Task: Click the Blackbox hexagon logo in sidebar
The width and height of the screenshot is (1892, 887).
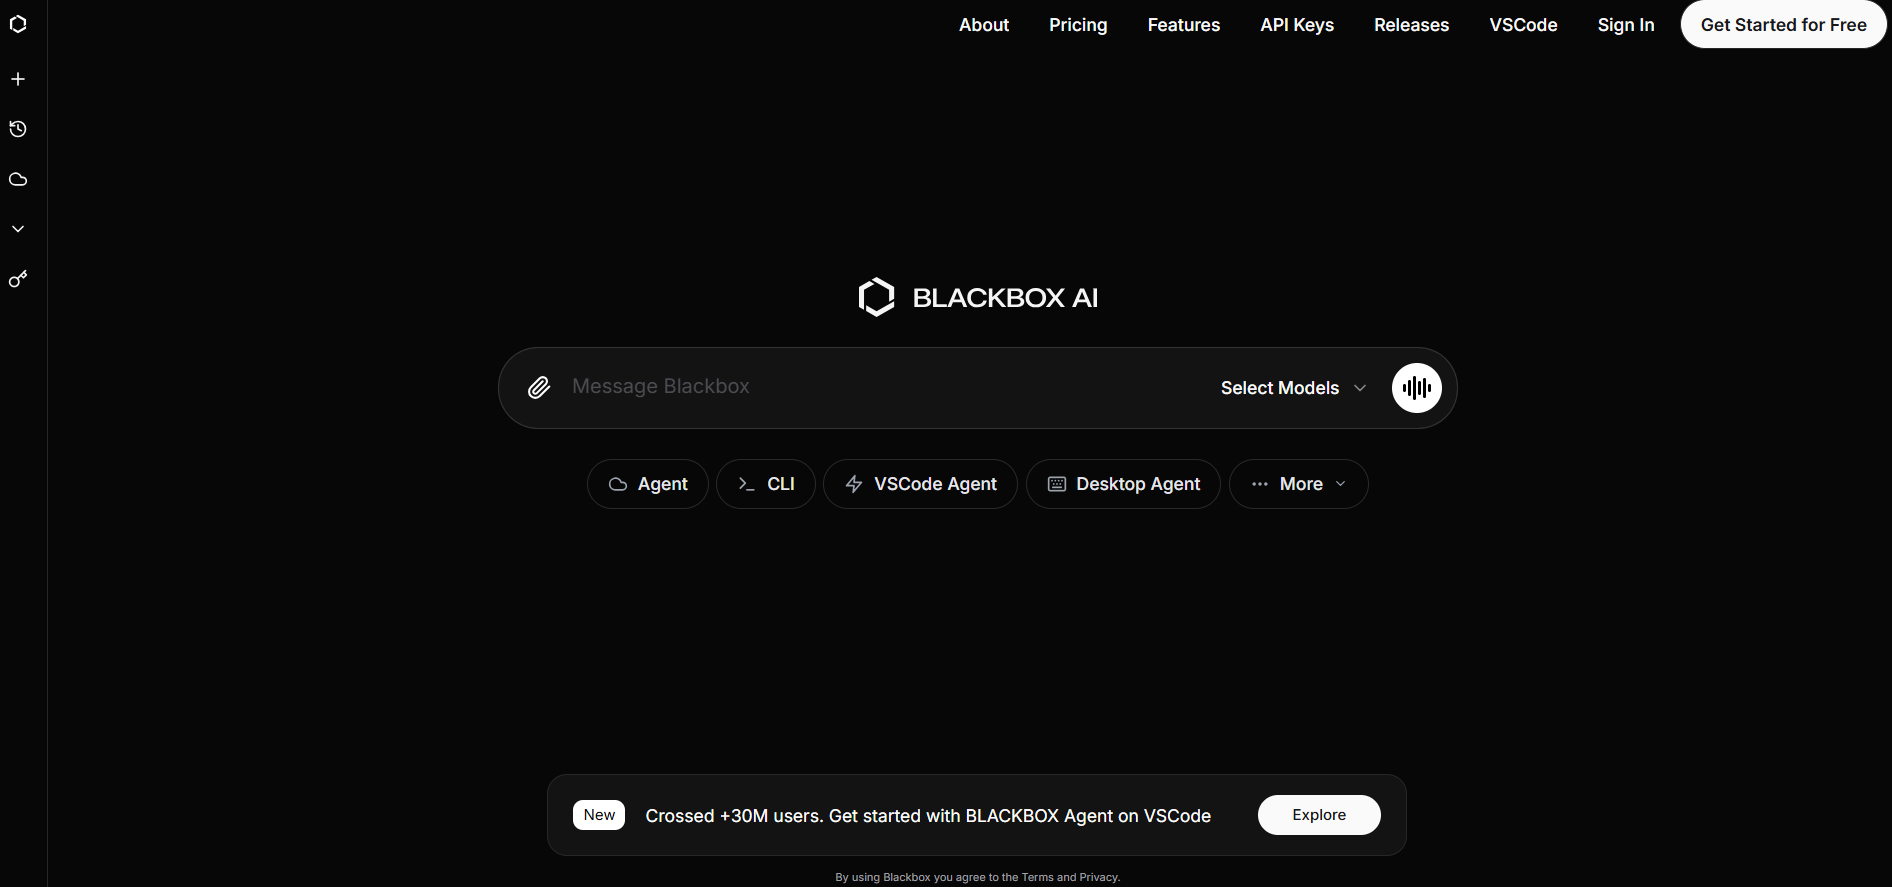Action: (x=18, y=24)
